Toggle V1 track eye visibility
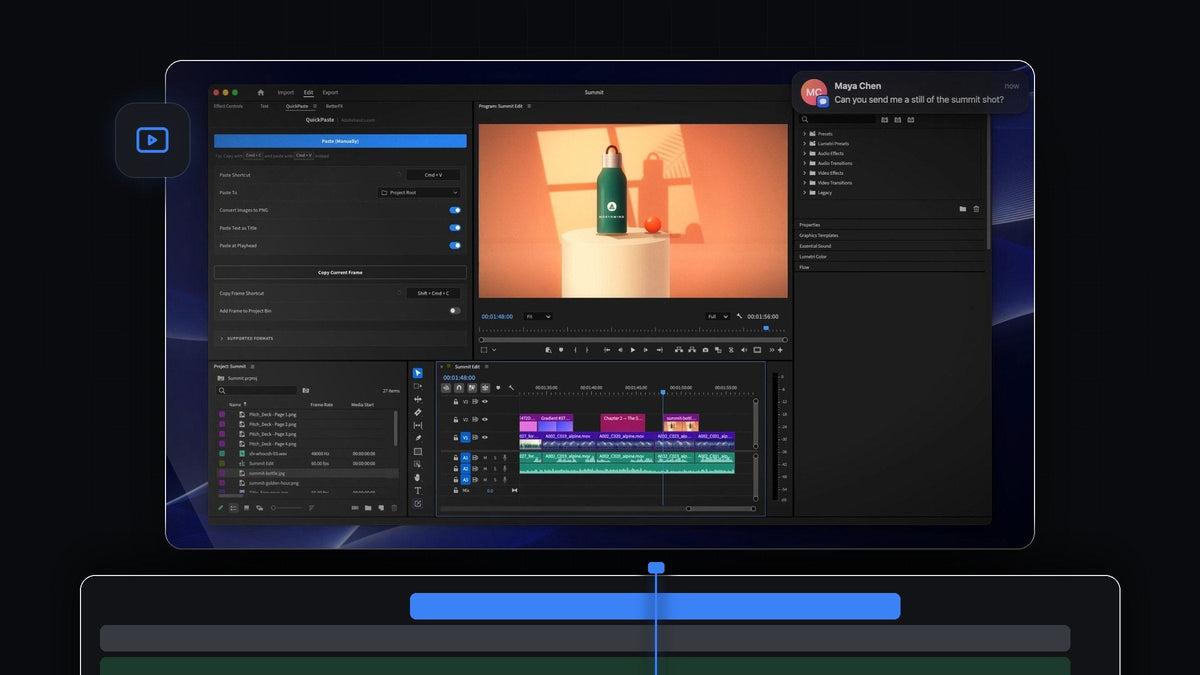The image size is (1200, 675). (485, 437)
